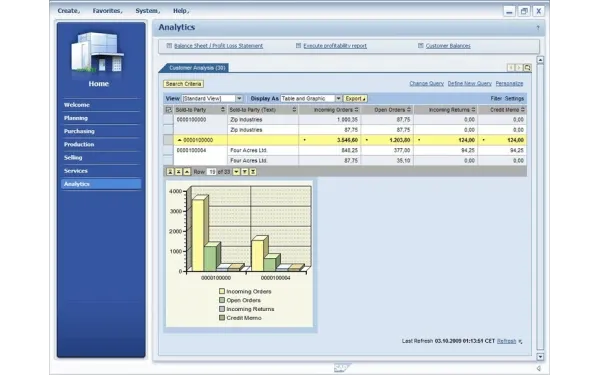Go to Welcome in the sidebar
Image resolution: width=600 pixels, height=375 pixels.
77,105
